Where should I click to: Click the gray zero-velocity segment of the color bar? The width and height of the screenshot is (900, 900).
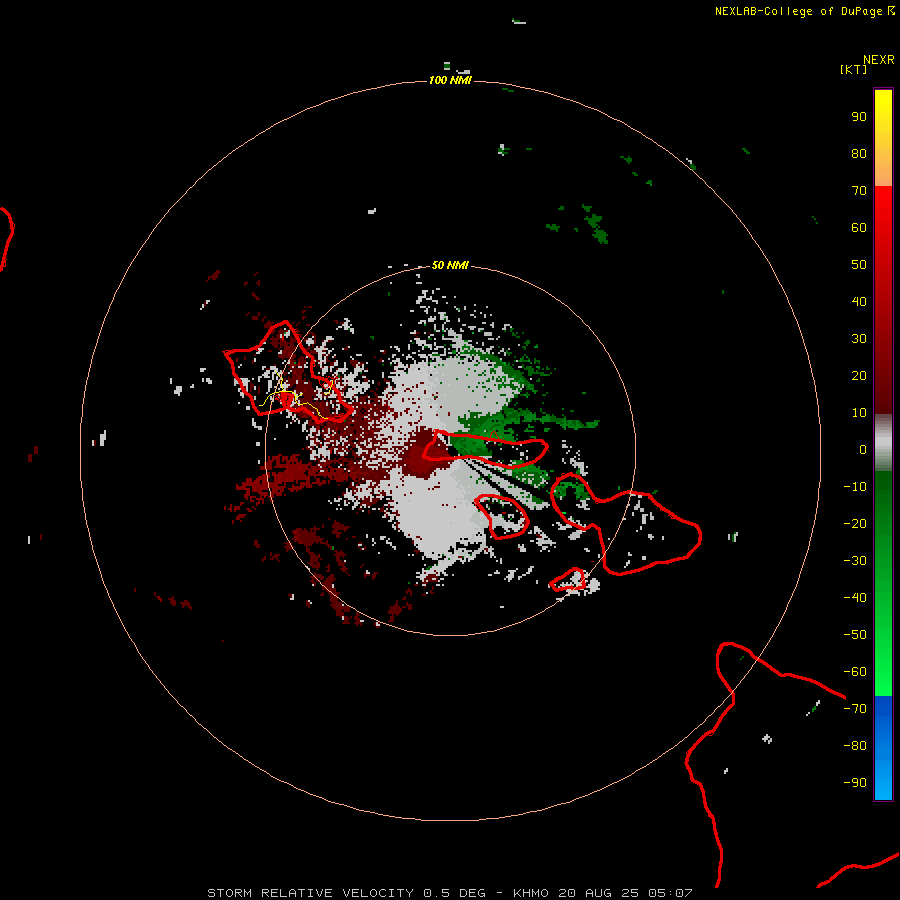pos(883,443)
